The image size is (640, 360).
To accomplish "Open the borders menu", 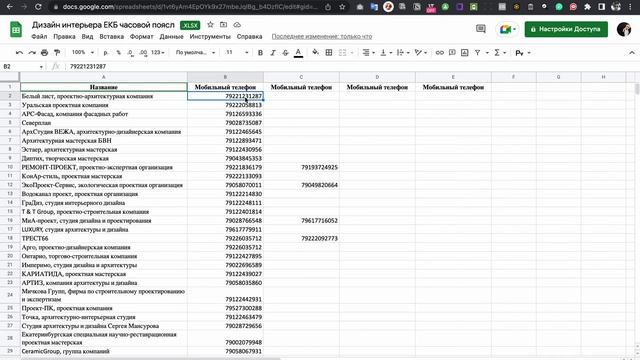I will (329, 53).
